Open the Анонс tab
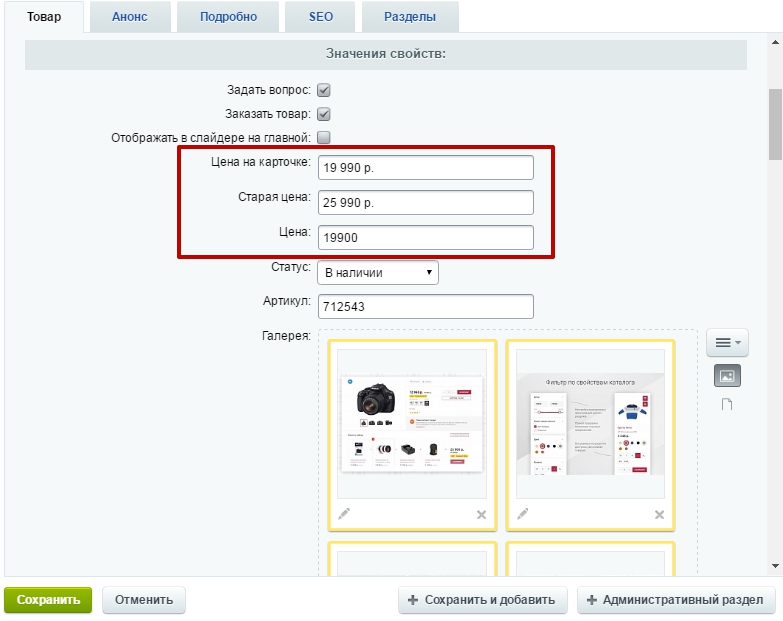783x621 pixels. [130, 17]
